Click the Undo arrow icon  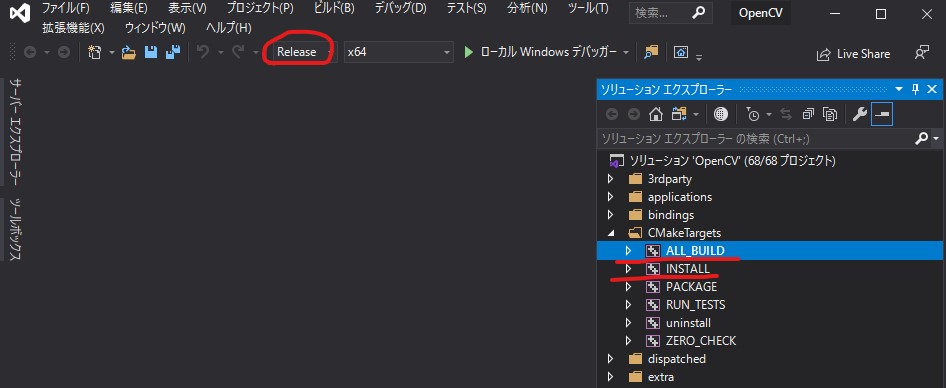tap(203, 52)
